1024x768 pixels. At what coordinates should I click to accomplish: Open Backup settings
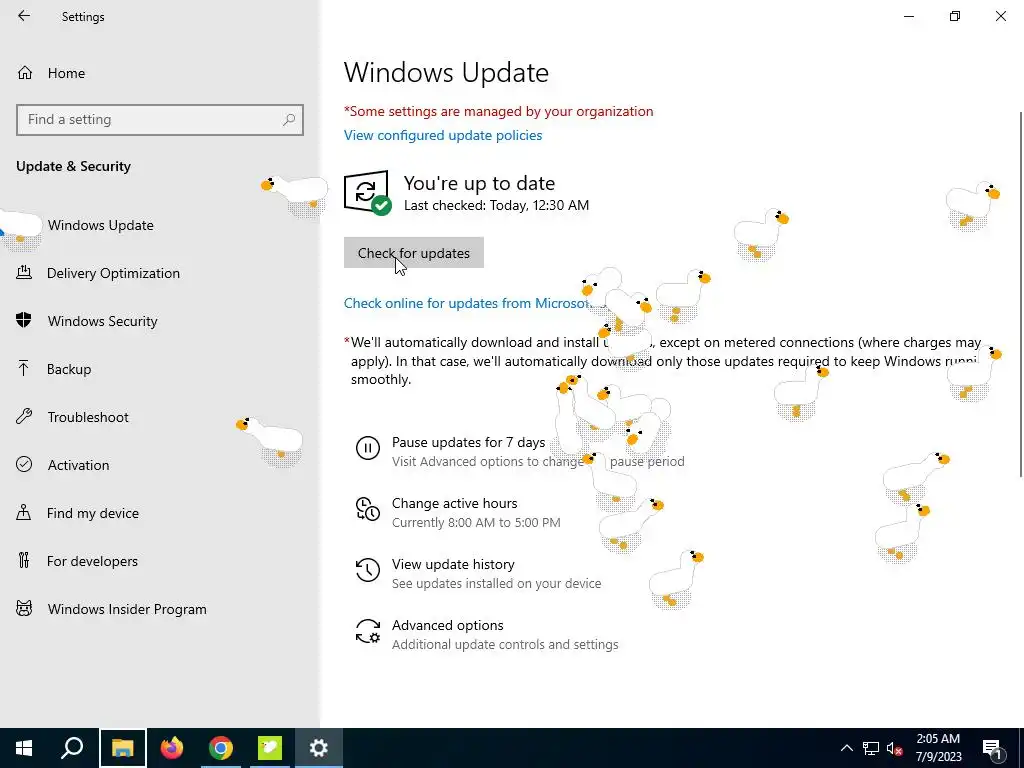69,369
